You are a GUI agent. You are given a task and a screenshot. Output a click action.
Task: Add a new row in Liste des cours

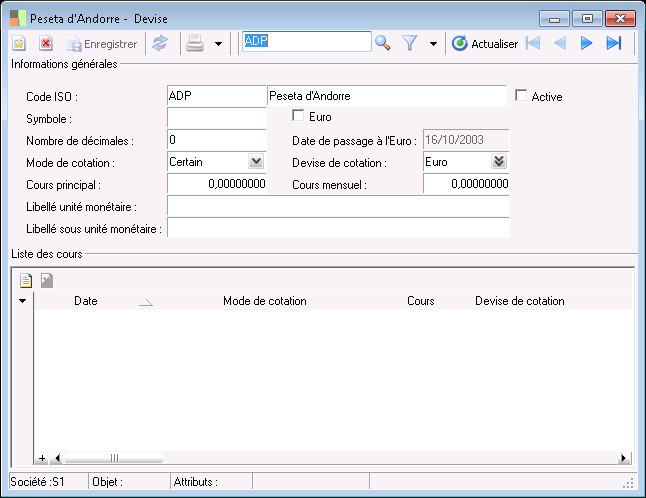pos(27,281)
